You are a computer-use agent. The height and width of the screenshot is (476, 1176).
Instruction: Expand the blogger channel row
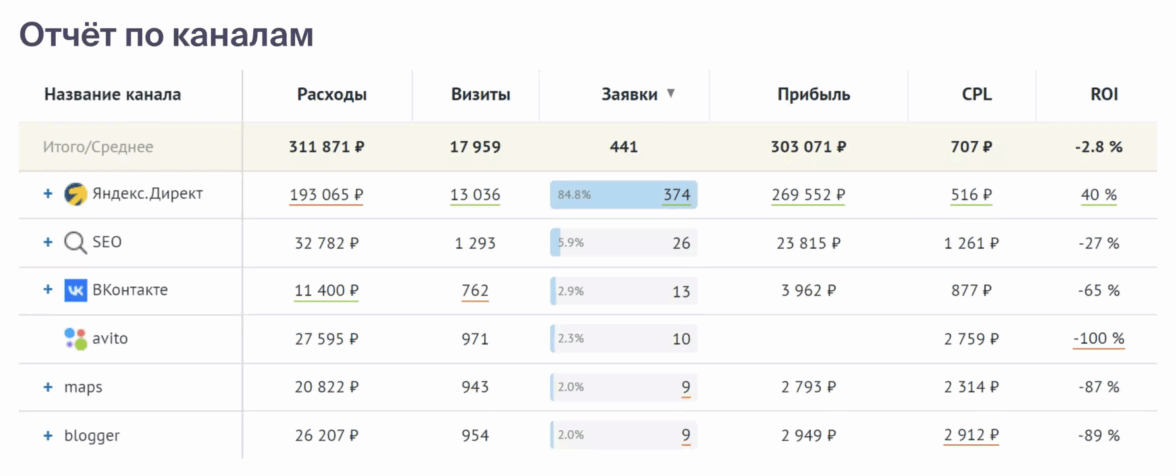(48, 436)
